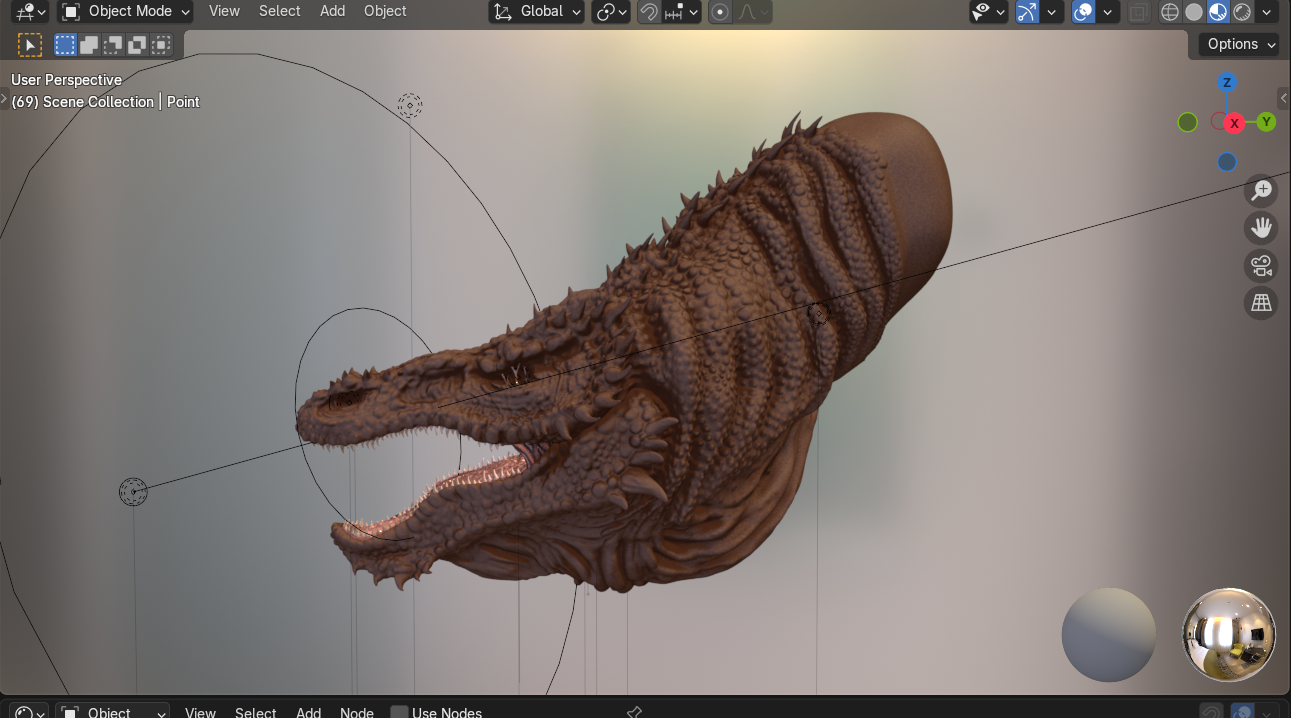1291x718 pixels.
Task: Enable Use Nodes checkbox
Action: coord(399,712)
